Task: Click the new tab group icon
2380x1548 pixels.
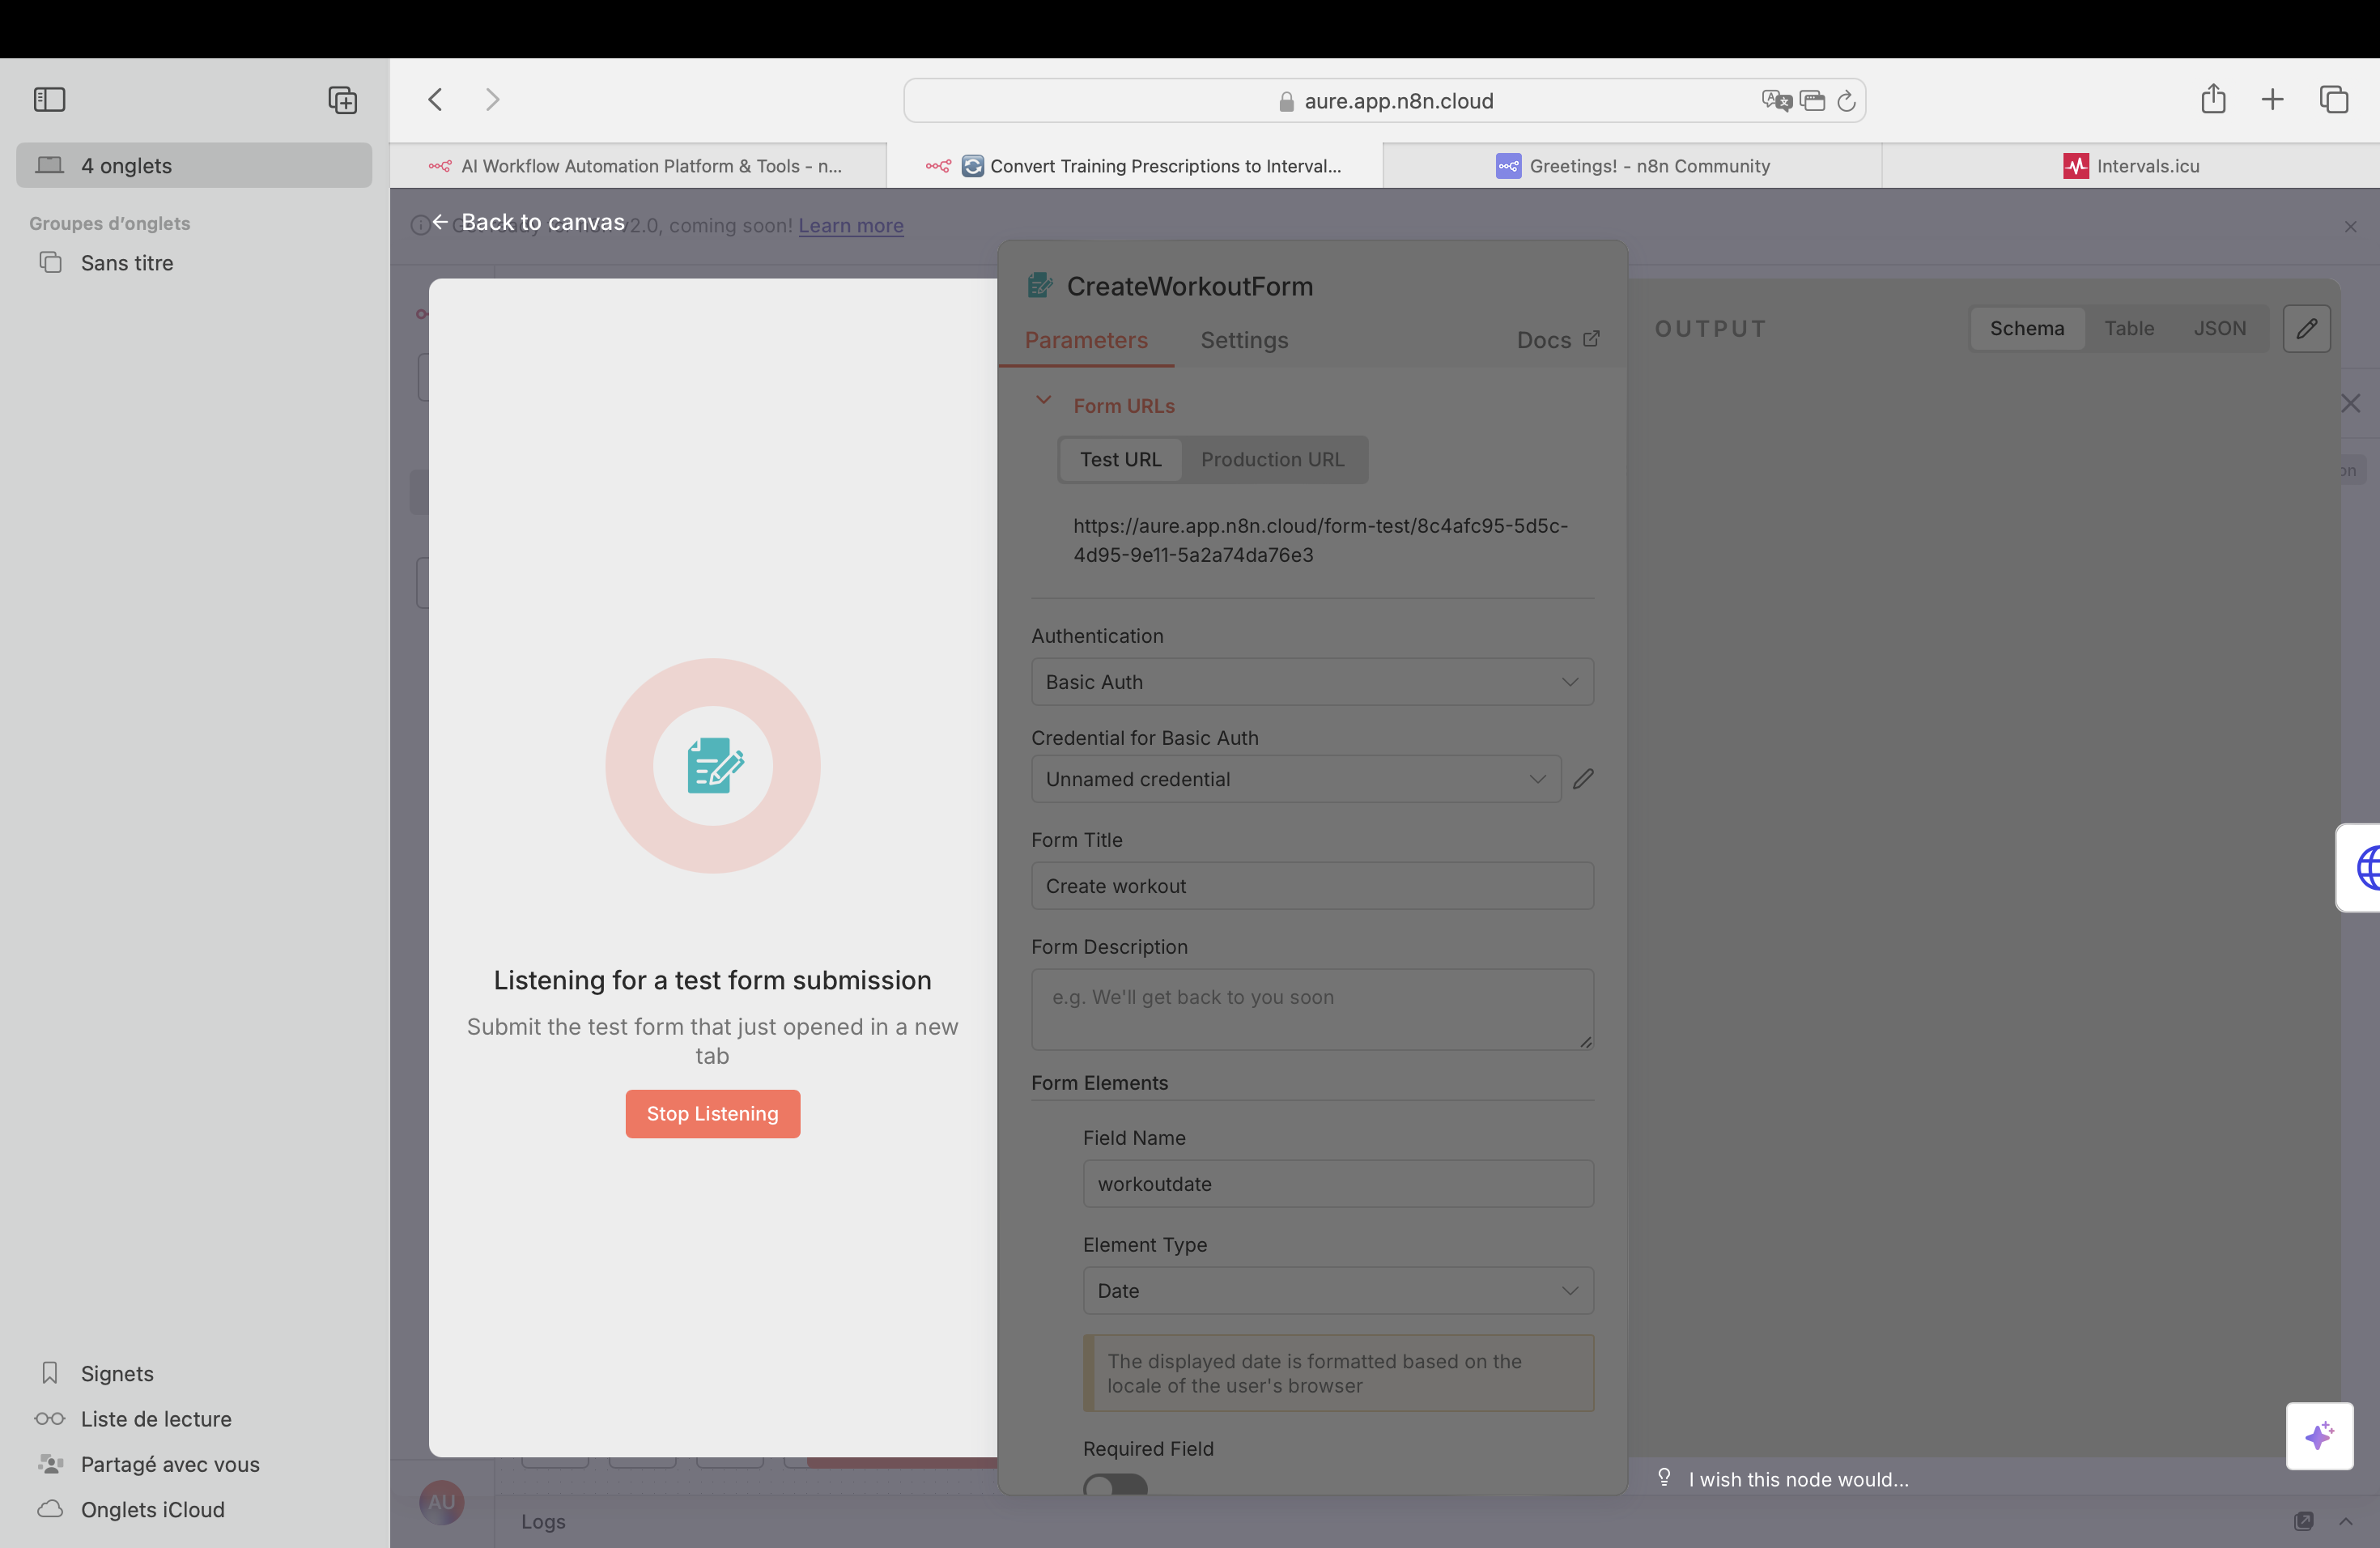Action: [x=342, y=100]
